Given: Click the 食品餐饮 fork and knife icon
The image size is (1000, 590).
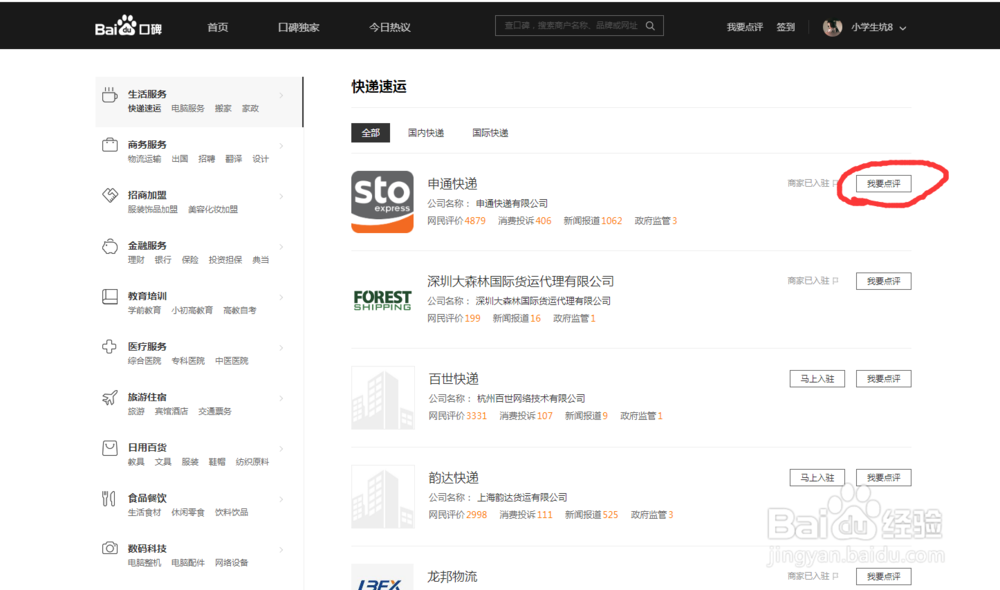Looking at the screenshot, I should click(x=108, y=498).
